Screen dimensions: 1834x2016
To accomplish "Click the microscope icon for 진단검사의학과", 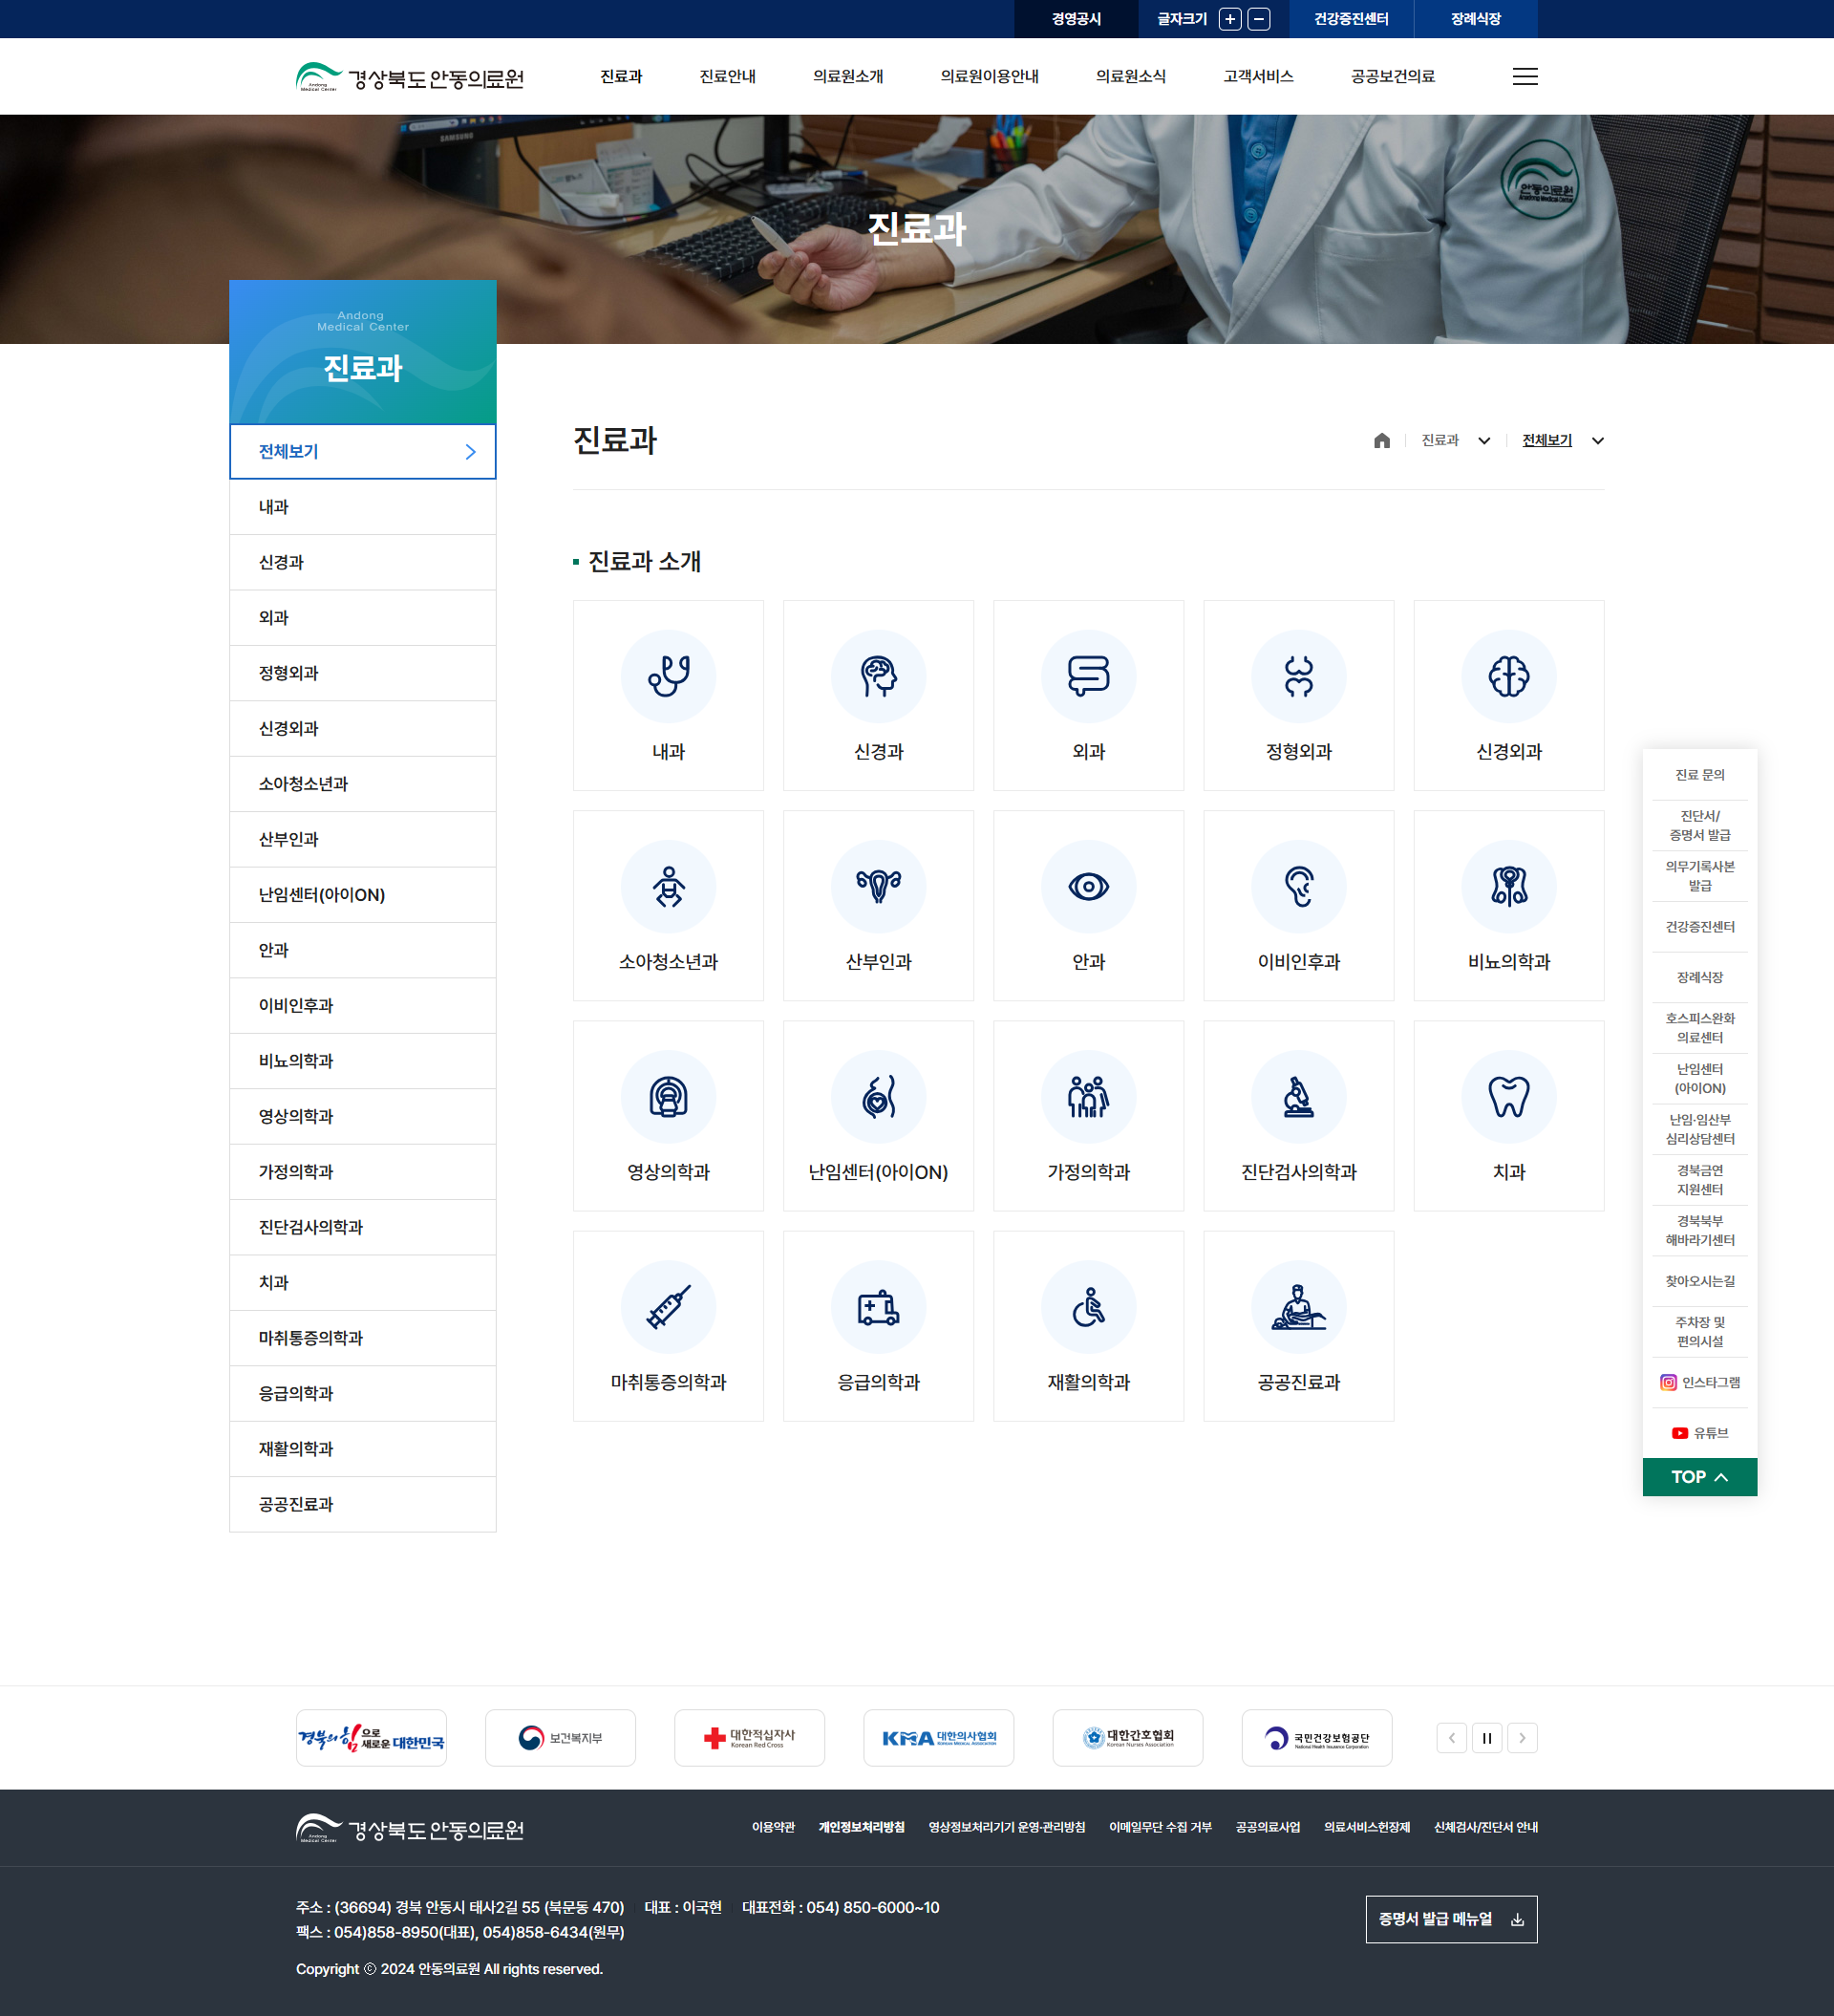I will click(x=1298, y=1096).
